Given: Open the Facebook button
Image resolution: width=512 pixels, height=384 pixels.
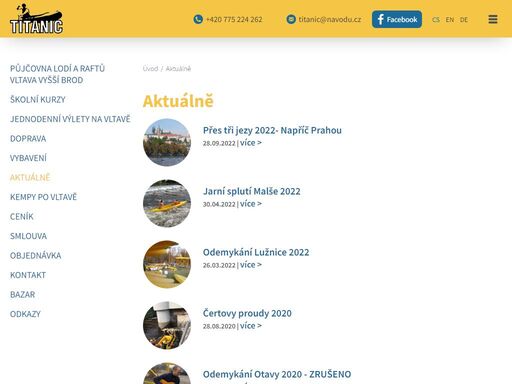Looking at the screenshot, I should click(x=397, y=19).
